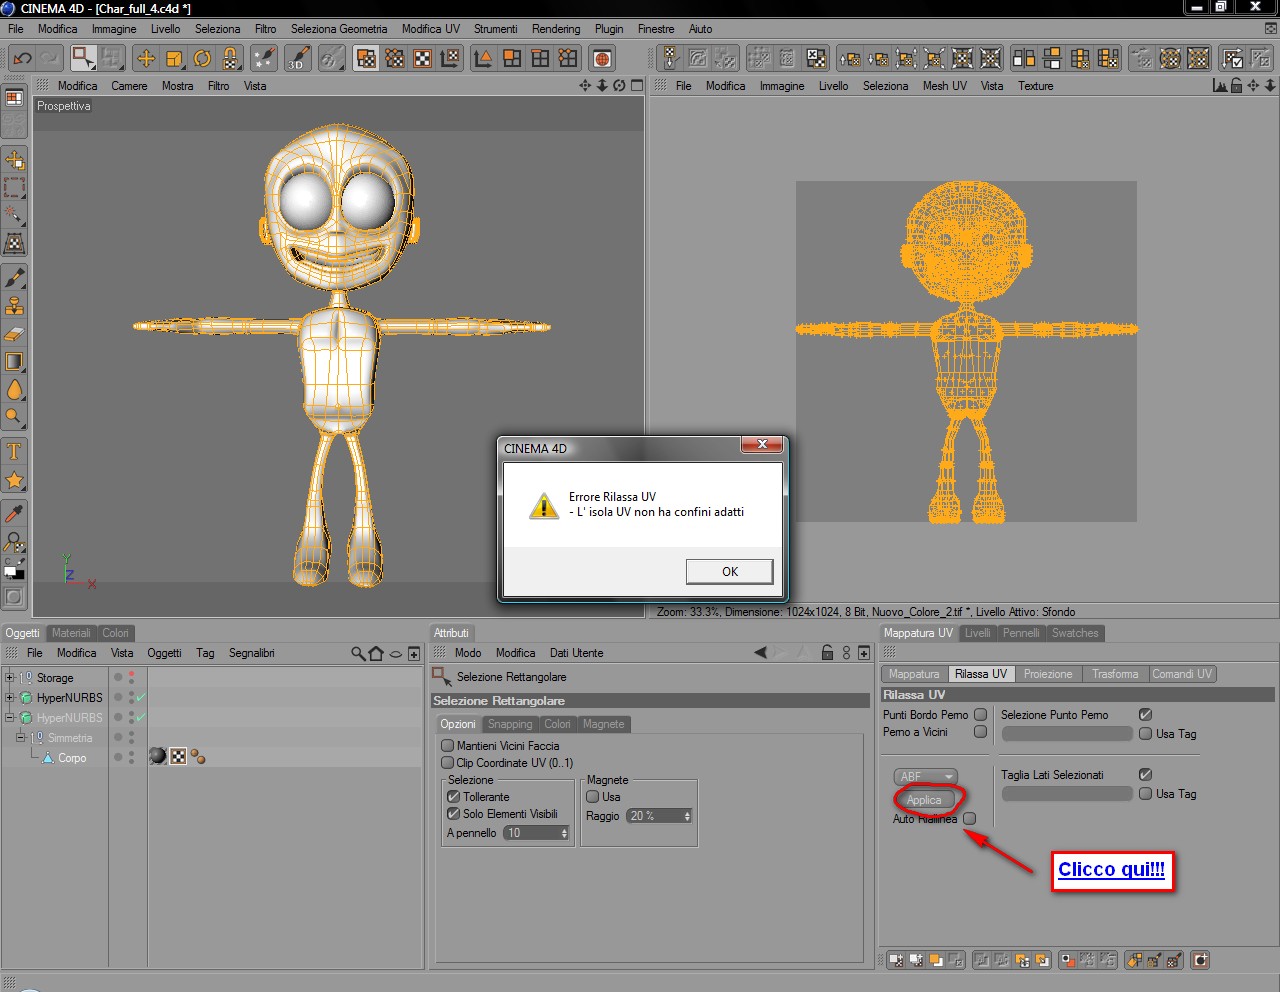The width and height of the screenshot is (1280, 992).
Task: Open the Mesh UV menu
Action: (x=945, y=86)
